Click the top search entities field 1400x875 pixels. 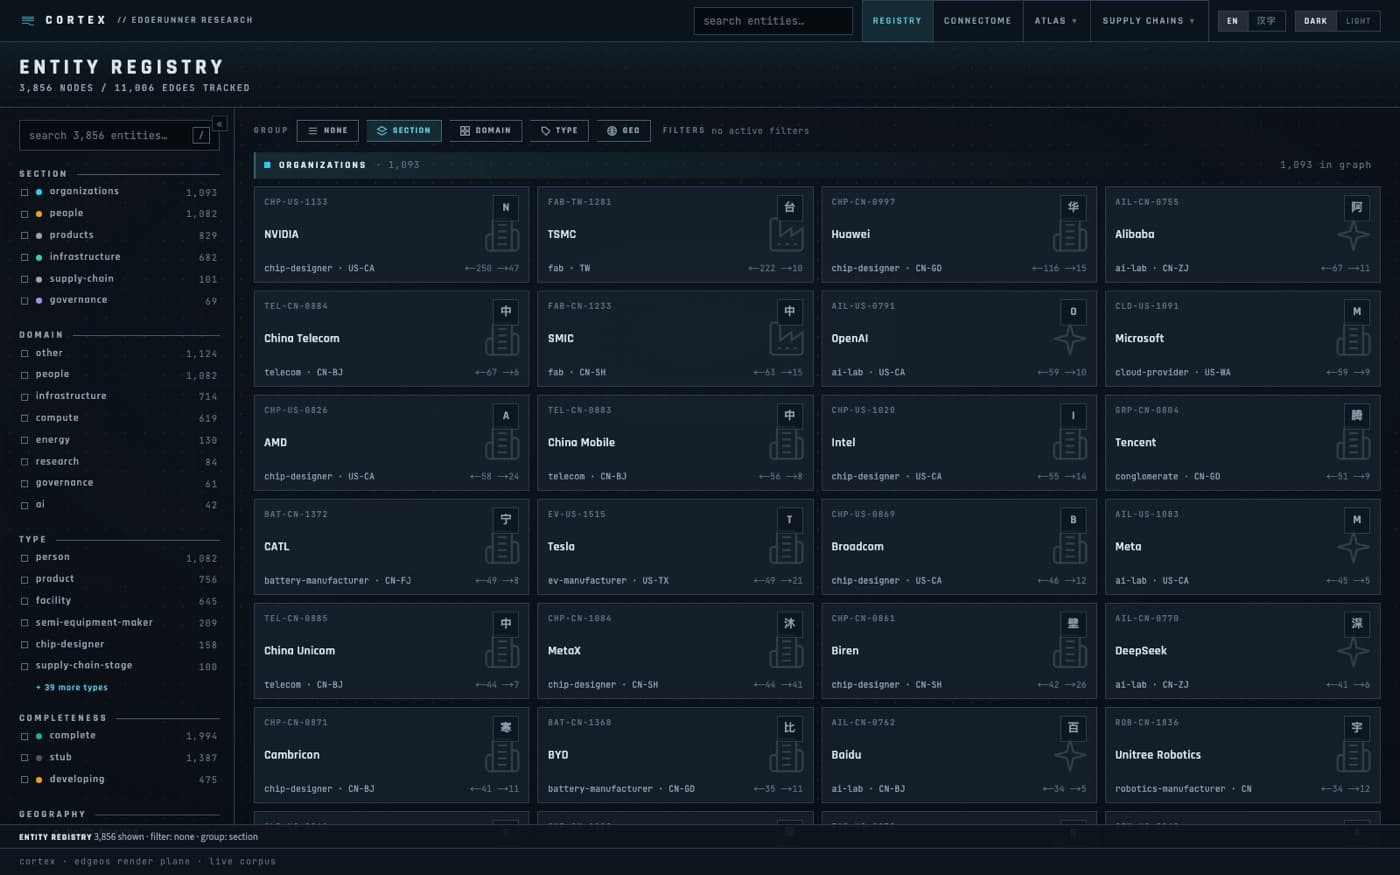click(x=773, y=21)
